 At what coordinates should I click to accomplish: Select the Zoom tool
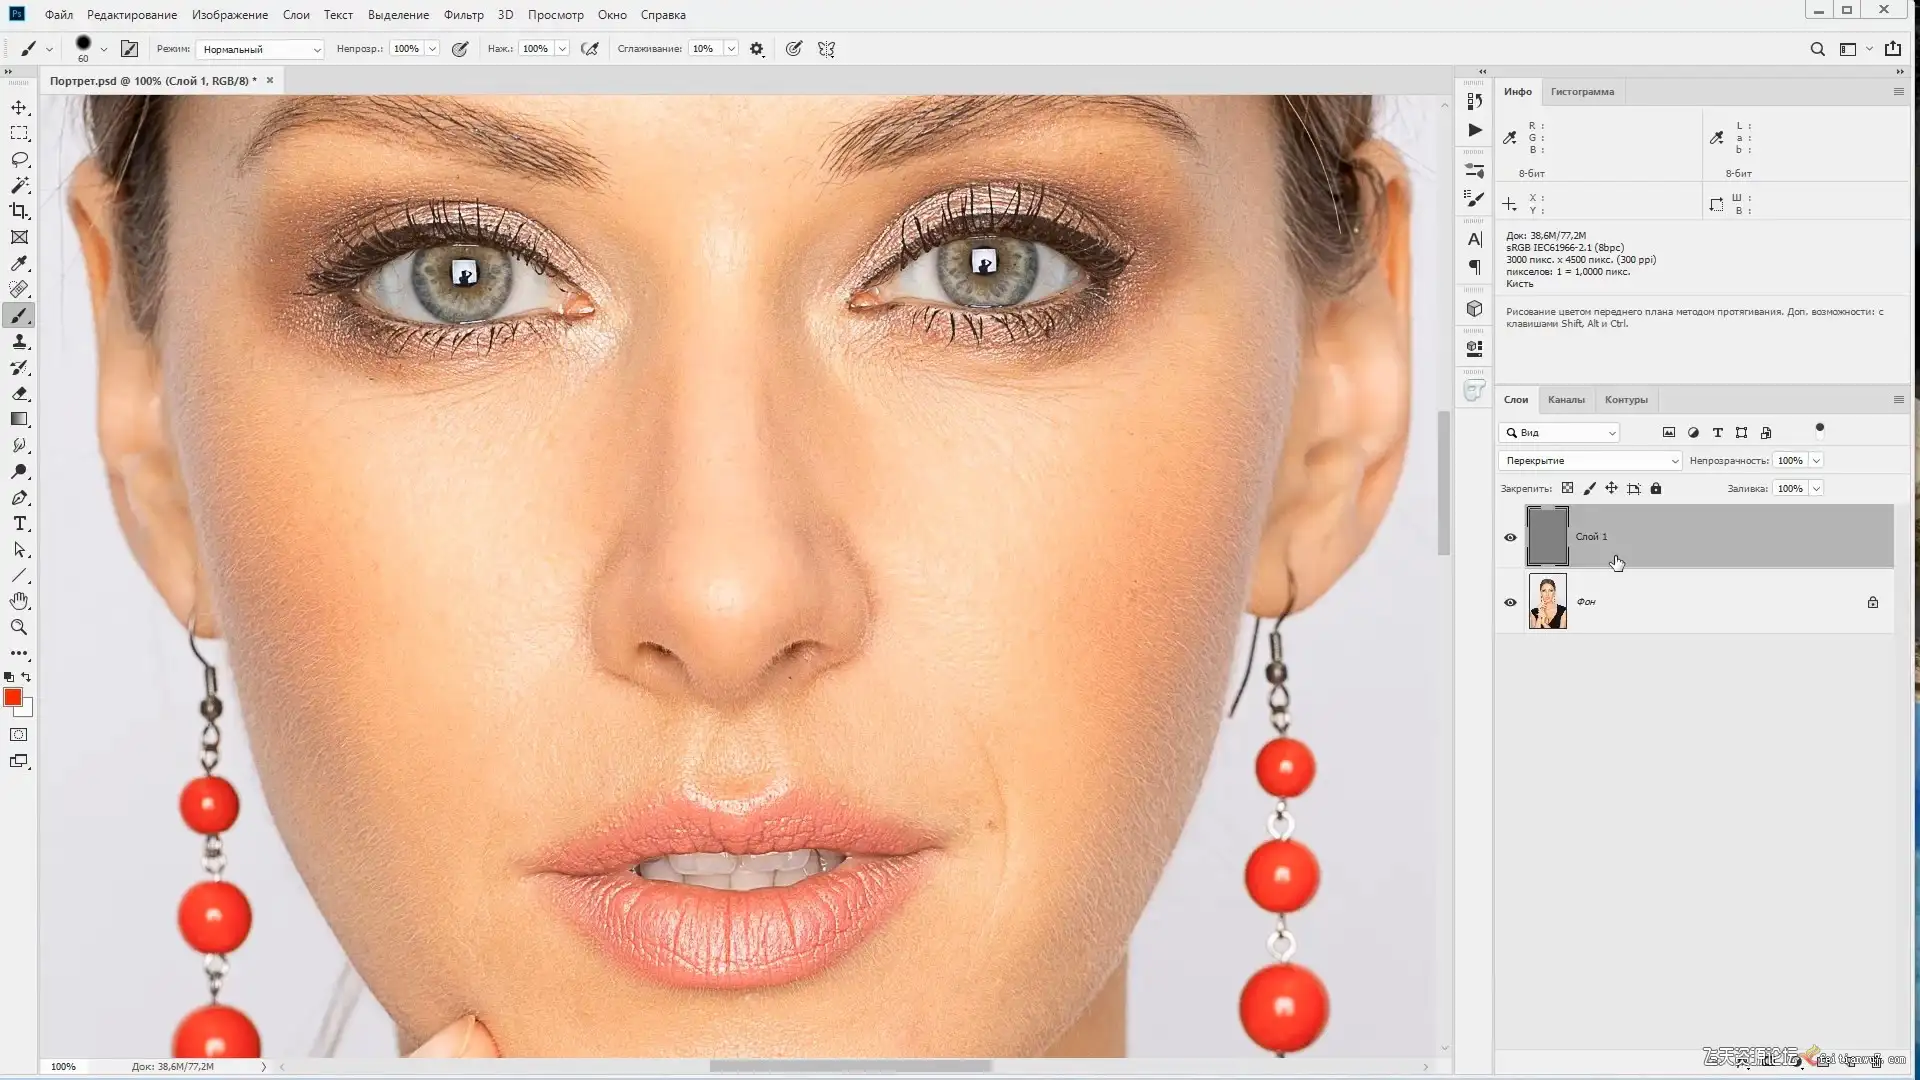tap(19, 628)
